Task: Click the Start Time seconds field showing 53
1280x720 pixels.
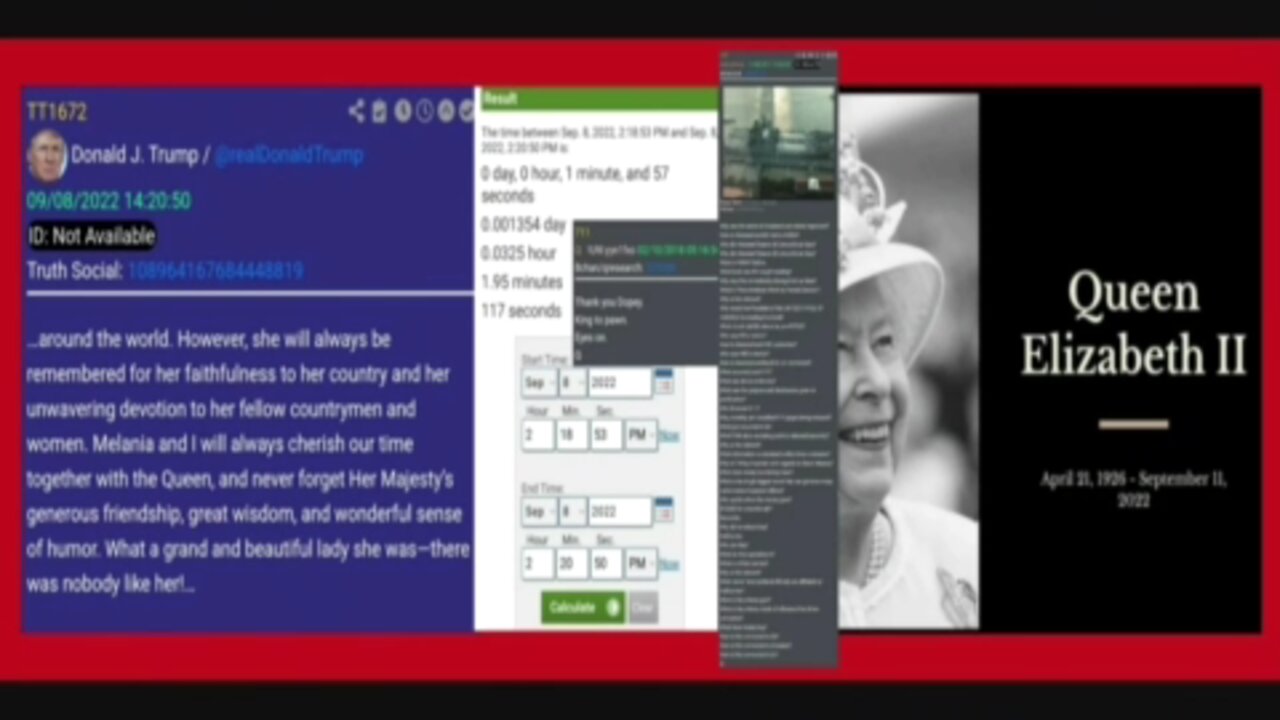Action: coord(606,434)
